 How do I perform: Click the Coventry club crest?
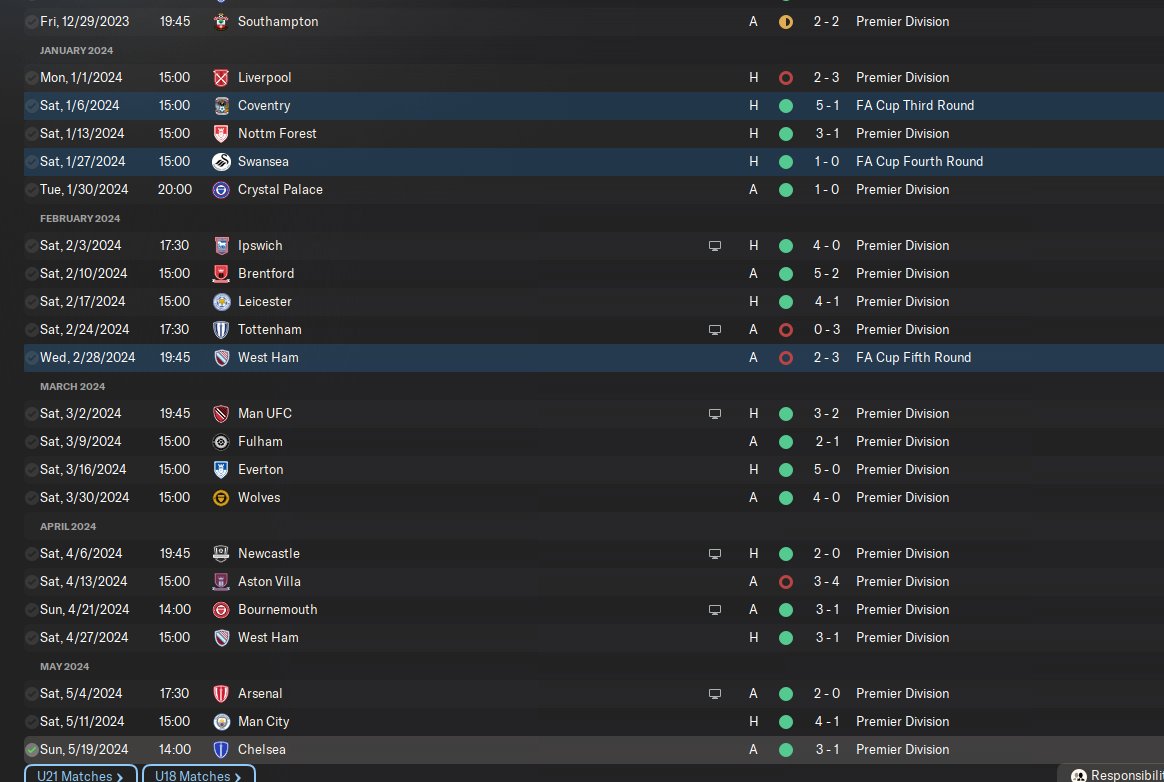221,105
